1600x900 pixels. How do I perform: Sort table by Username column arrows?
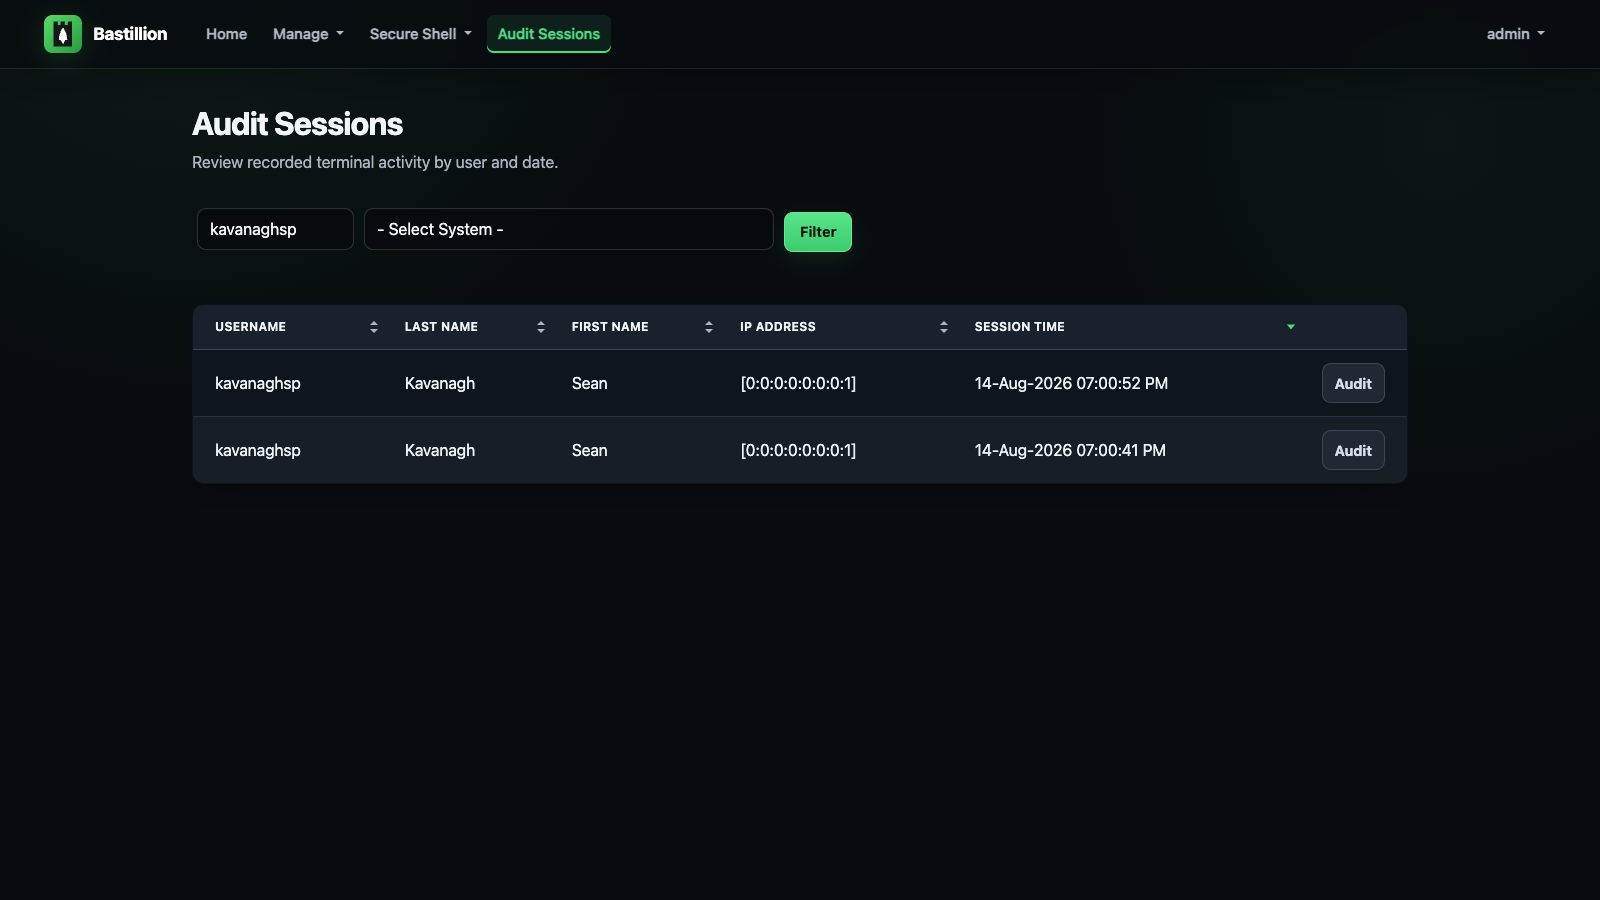374,327
